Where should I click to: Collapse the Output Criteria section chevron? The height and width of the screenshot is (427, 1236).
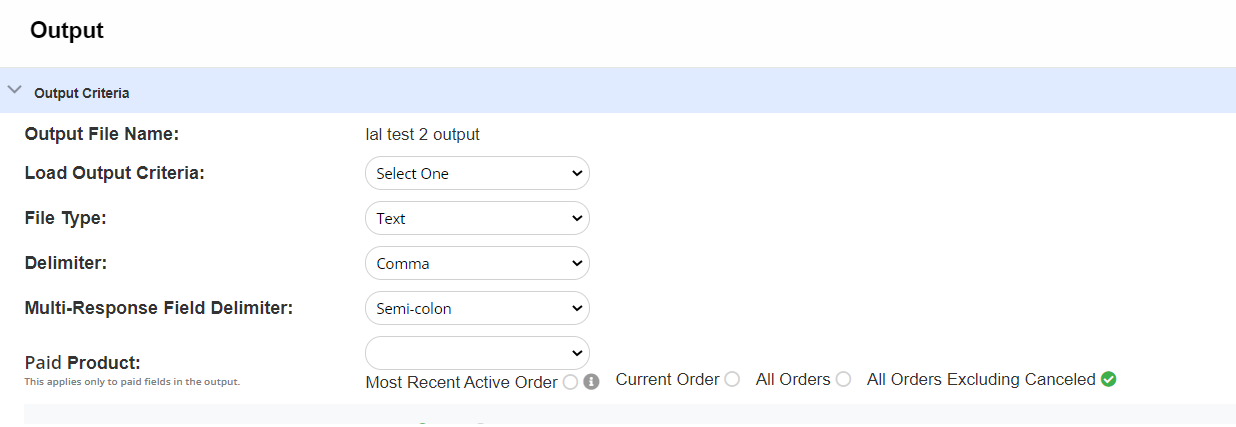pos(14,90)
